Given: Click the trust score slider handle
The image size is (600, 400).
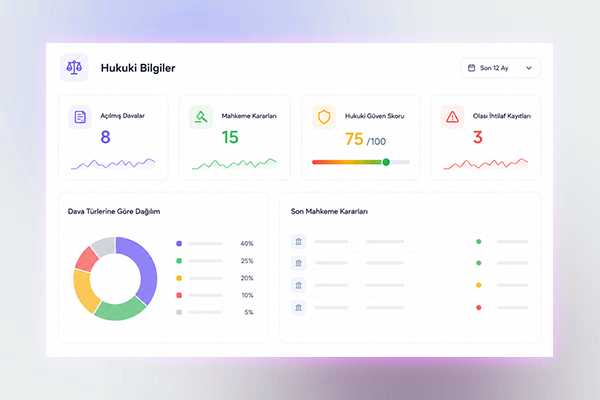Looking at the screenshot, I should [x=386, y=162].
